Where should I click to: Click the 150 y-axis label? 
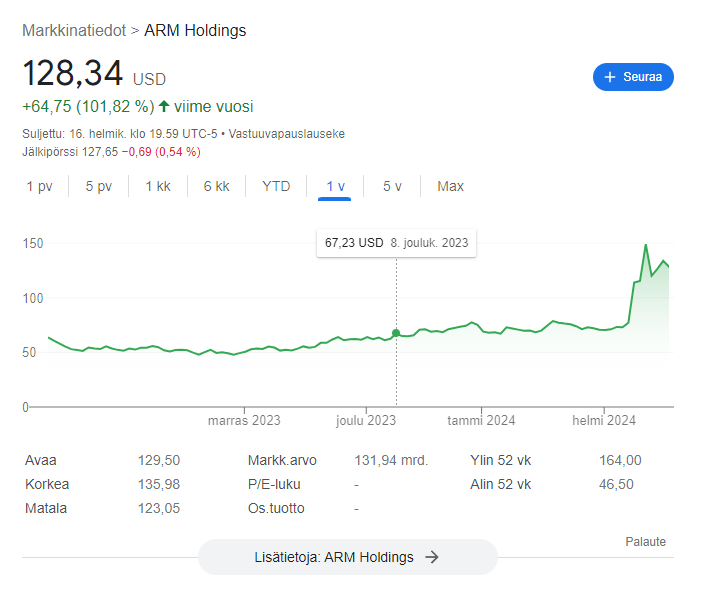point(33,243)
